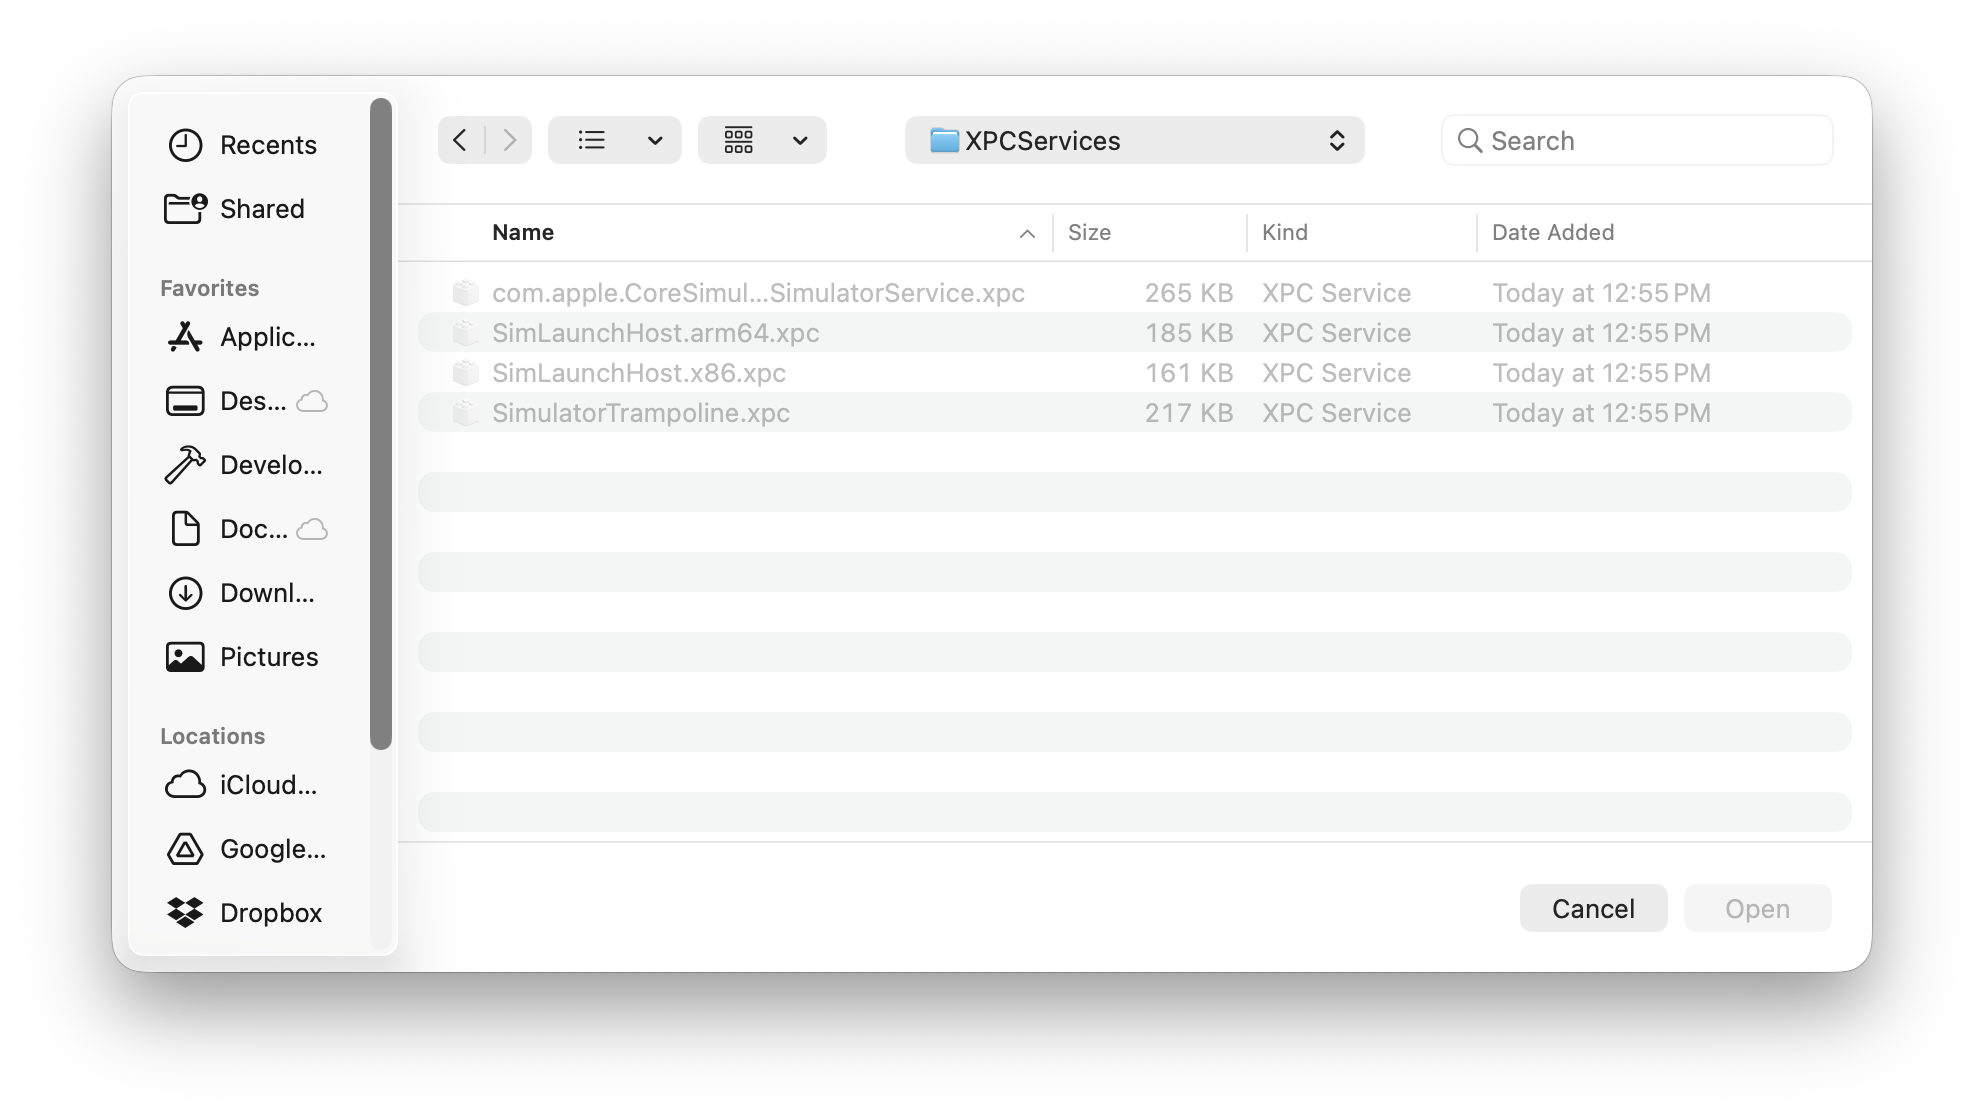Sort files by the Kind column
Screen dimensions: 1984x1120
[x=1285, y=231]
